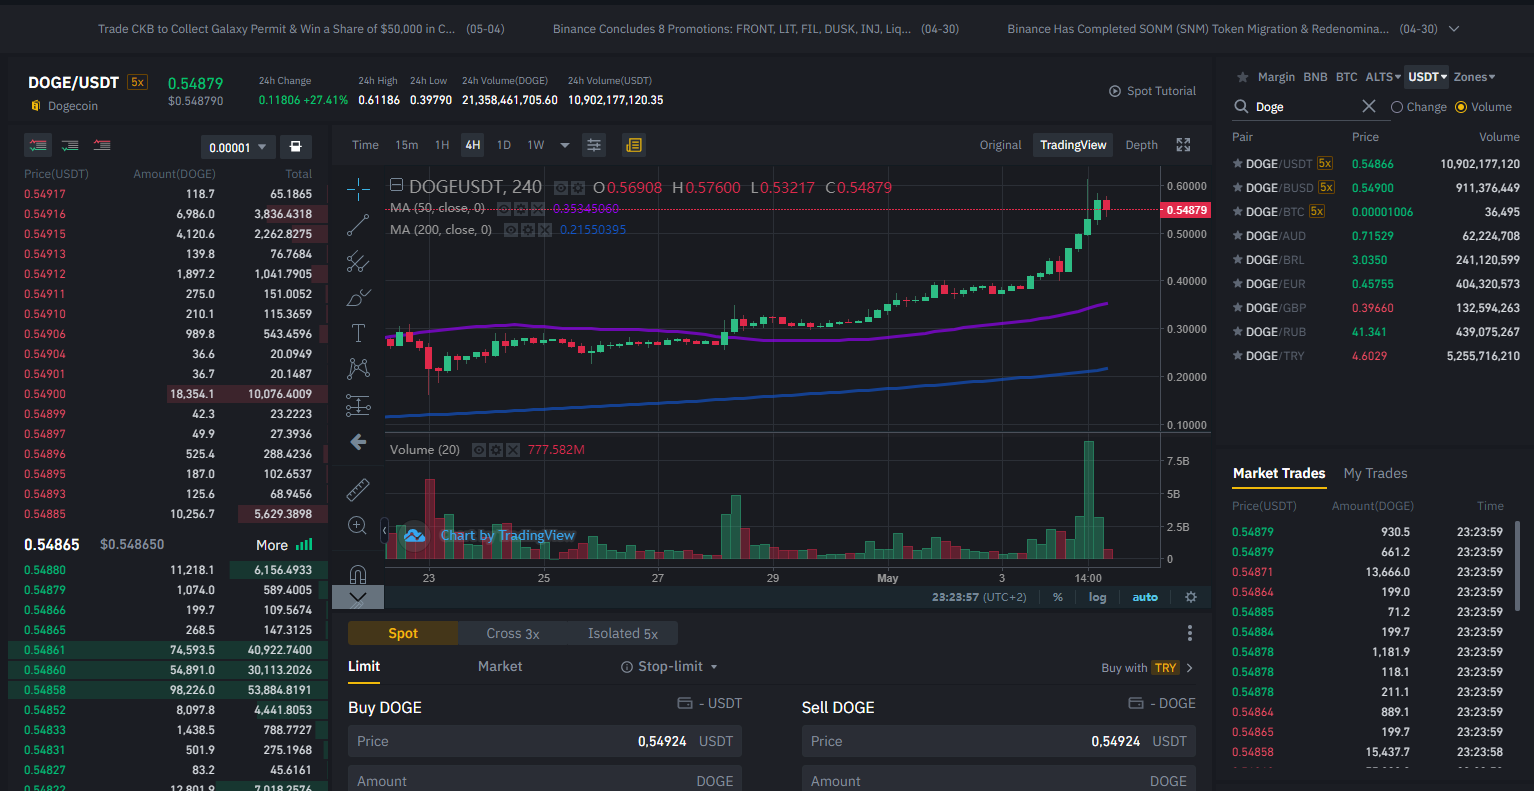
Task: Show only buy orders in order book
Action: (70, 146)
